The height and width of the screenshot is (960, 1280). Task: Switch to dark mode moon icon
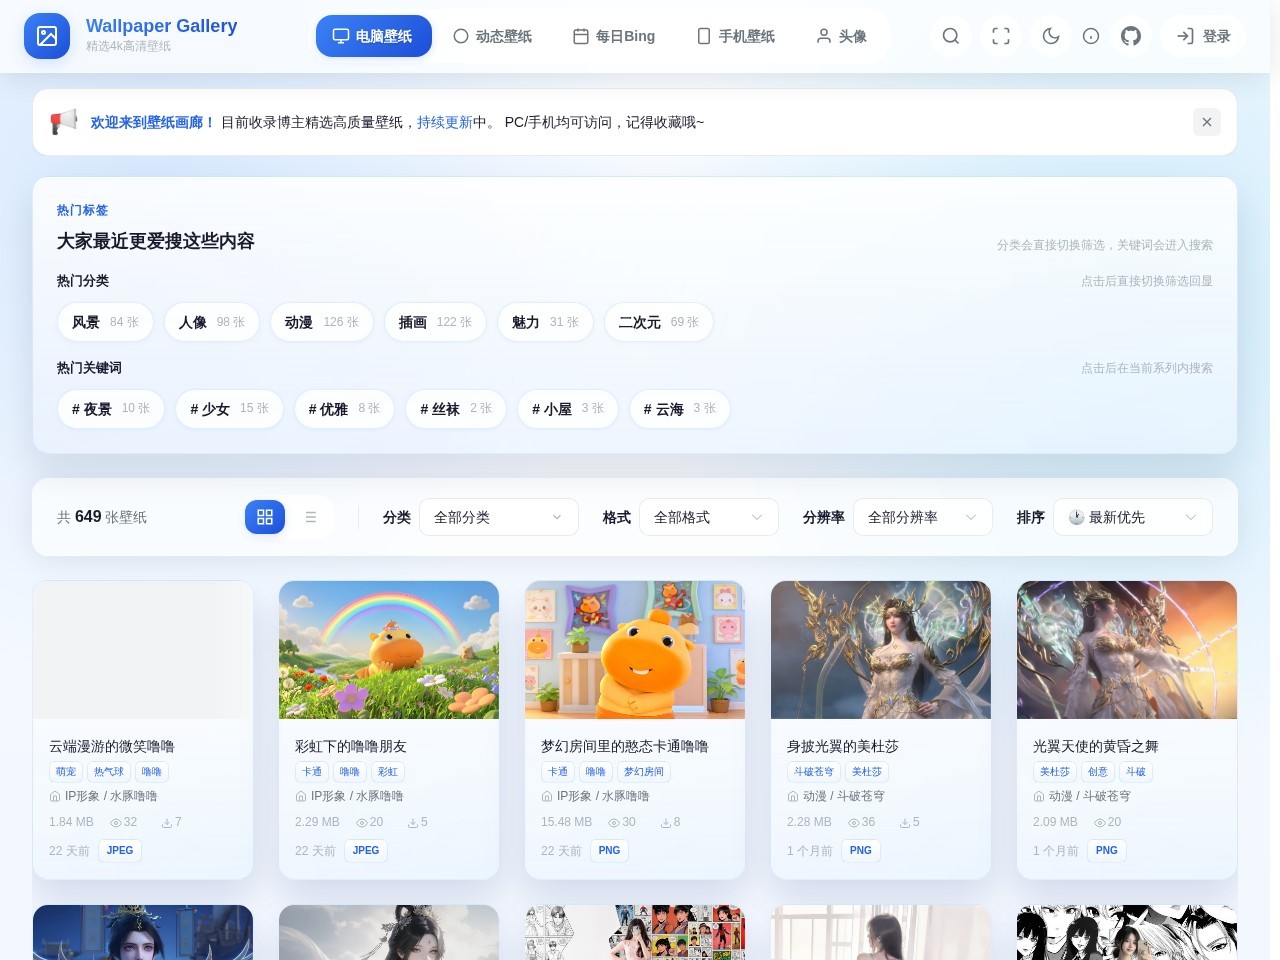(x=1051, y=36)
